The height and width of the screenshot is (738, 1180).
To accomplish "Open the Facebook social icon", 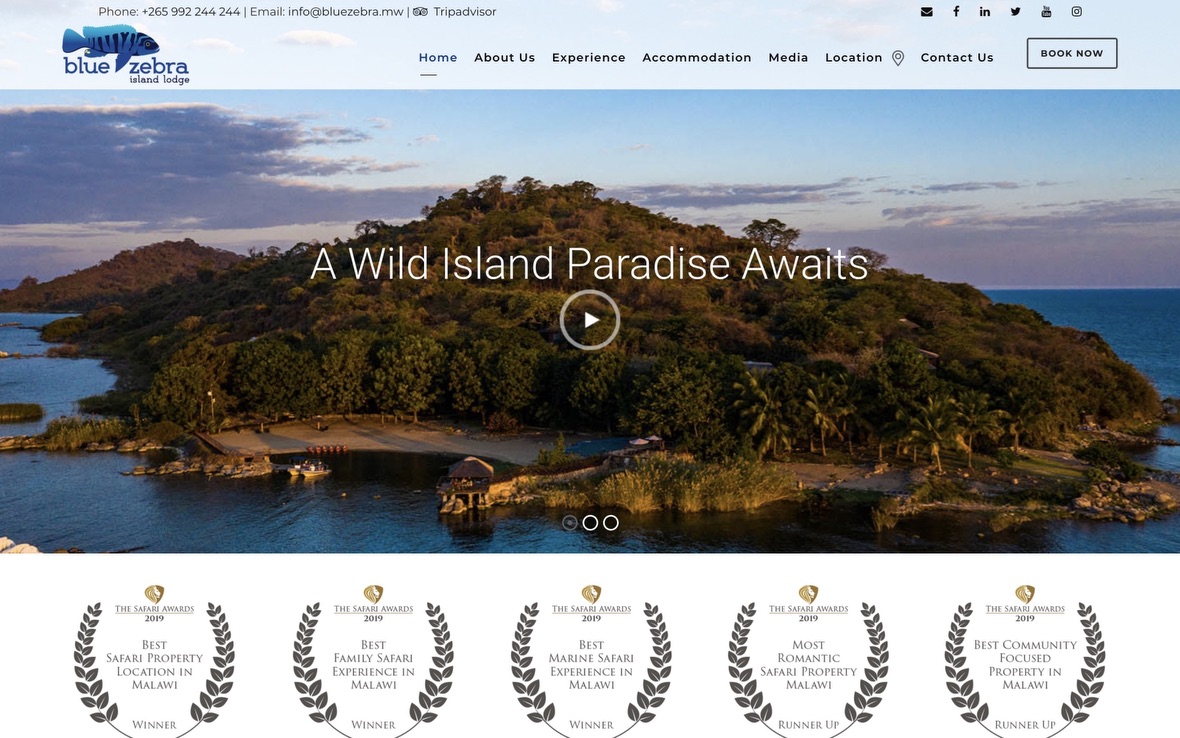I will 956,12.
